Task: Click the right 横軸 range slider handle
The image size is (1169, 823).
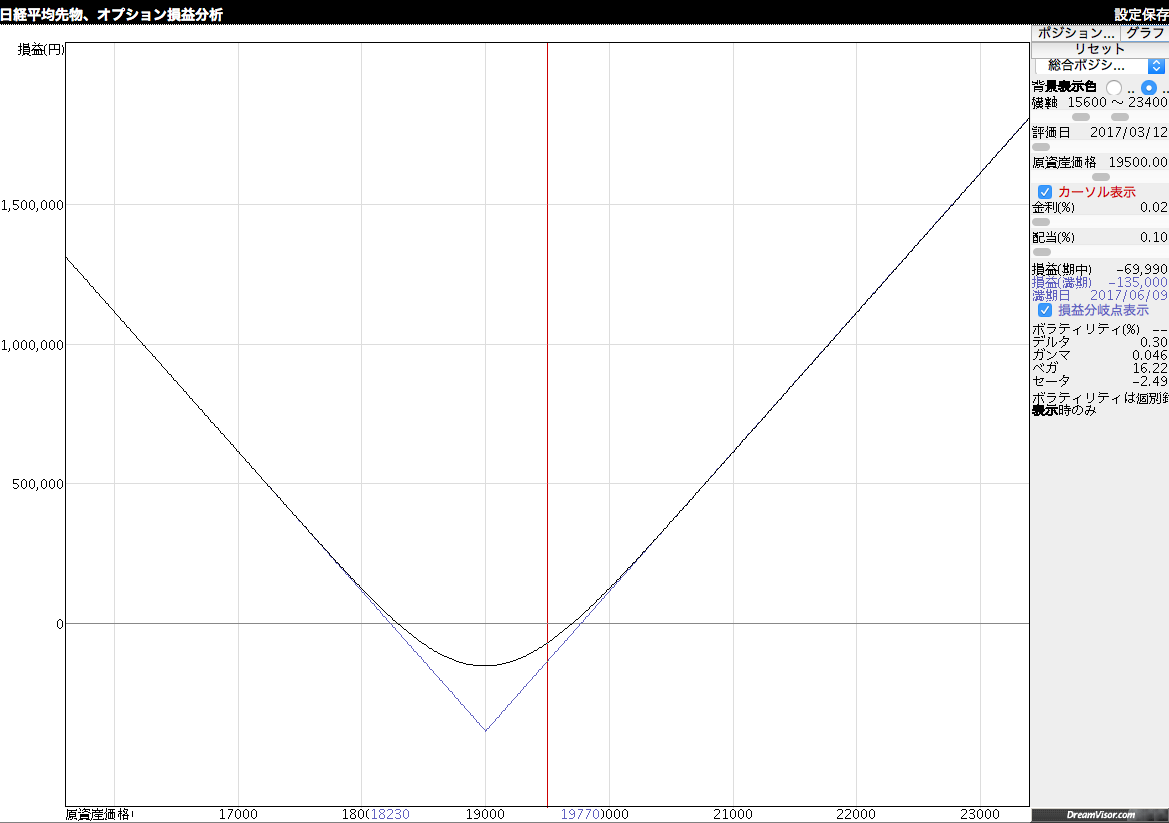Action: point(1120,117)
